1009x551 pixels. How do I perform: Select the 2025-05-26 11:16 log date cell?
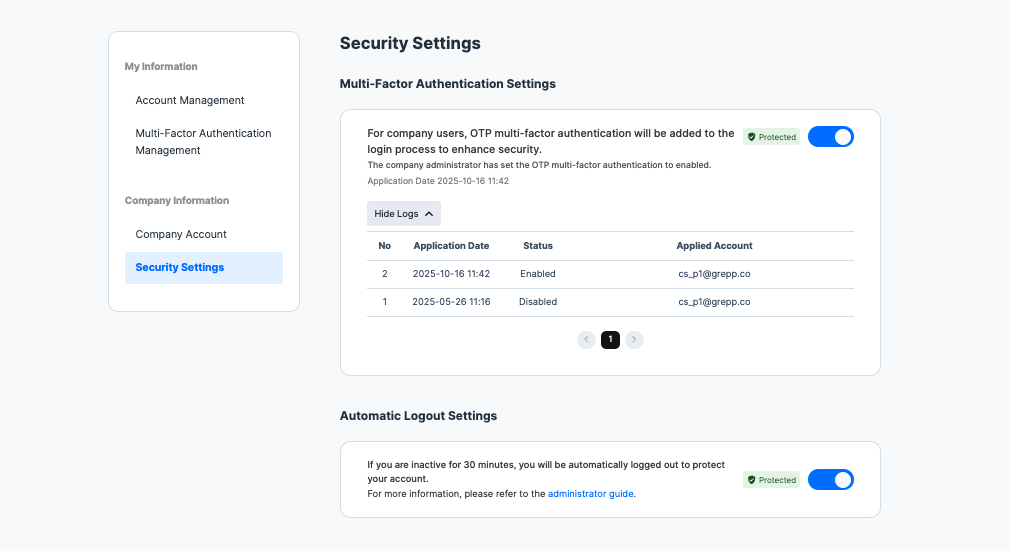coord(451,302)
